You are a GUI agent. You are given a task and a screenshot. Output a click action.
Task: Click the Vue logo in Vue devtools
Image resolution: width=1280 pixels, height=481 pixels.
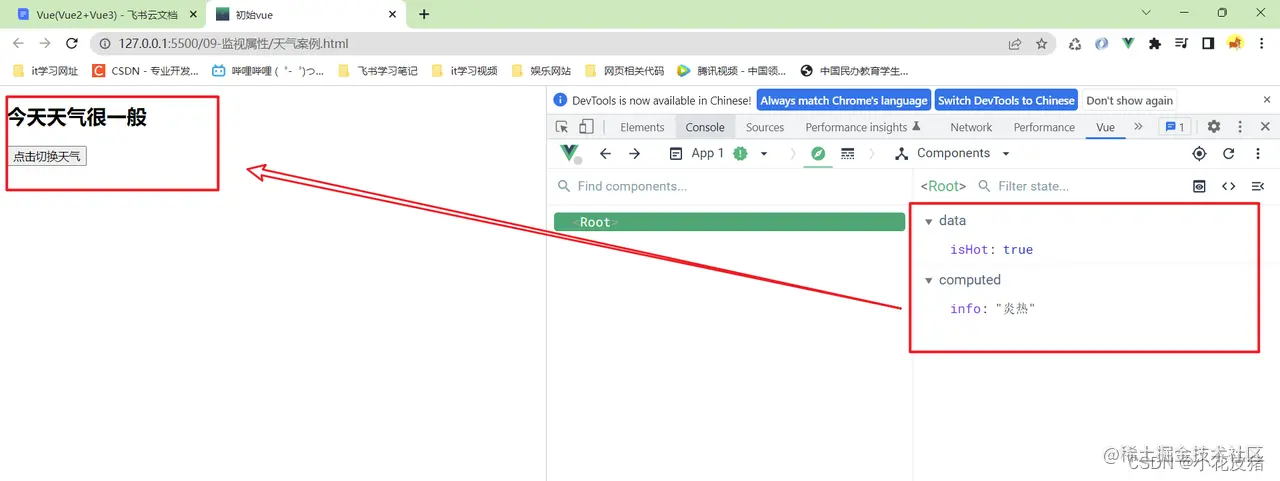570,153
